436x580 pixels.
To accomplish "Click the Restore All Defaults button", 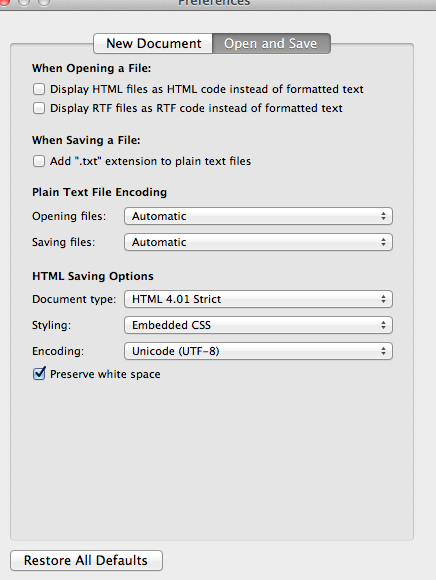I will tap(87, 560).
